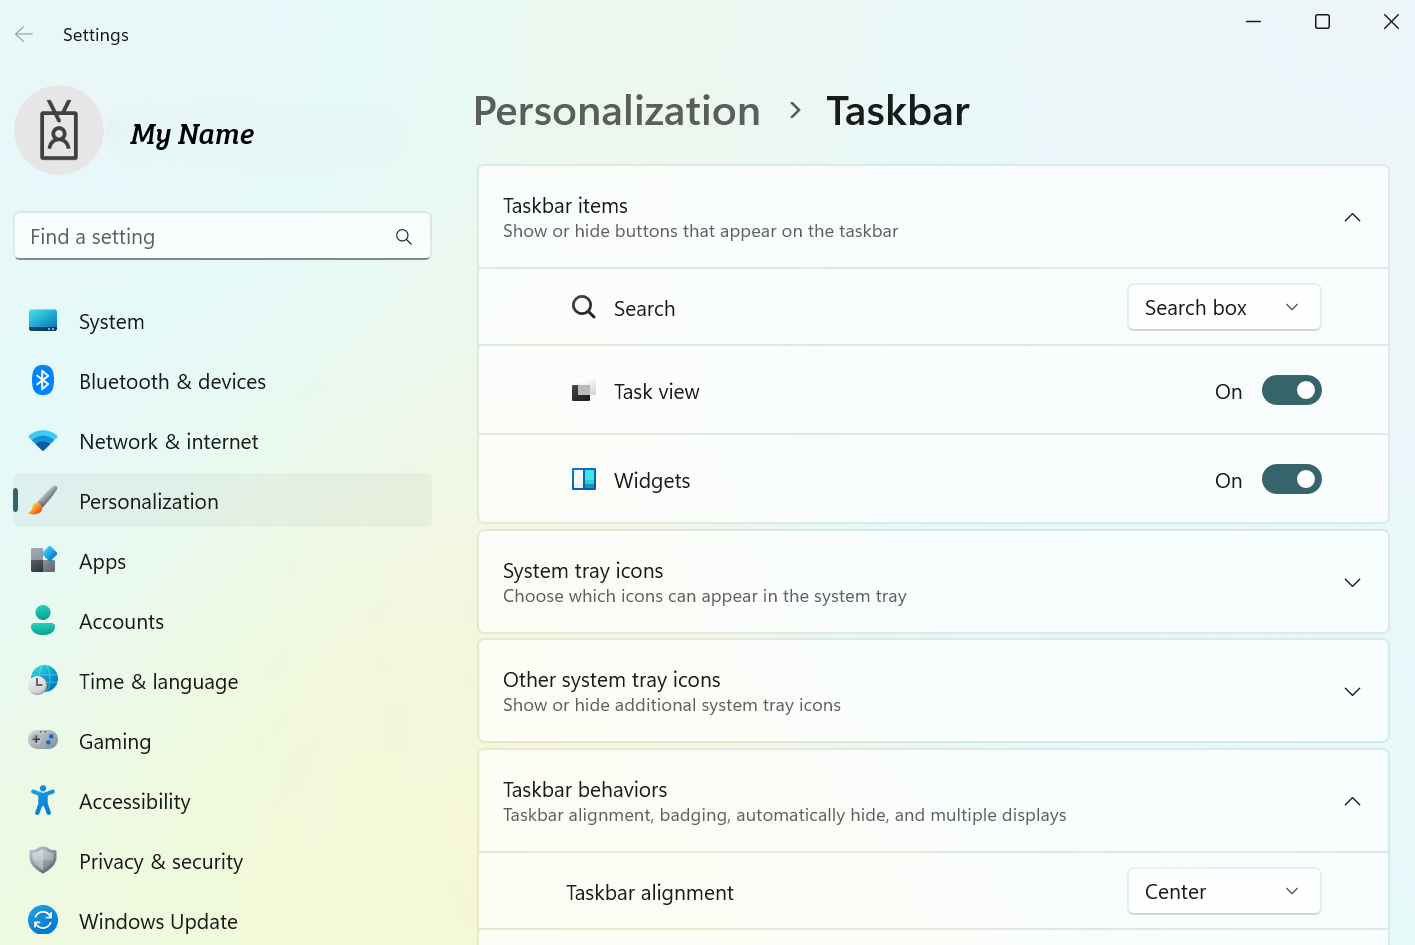Viewport: 1415px width, 945px height.
Task: Disable the Widgets toggle switch
Action: point(1291,480)
